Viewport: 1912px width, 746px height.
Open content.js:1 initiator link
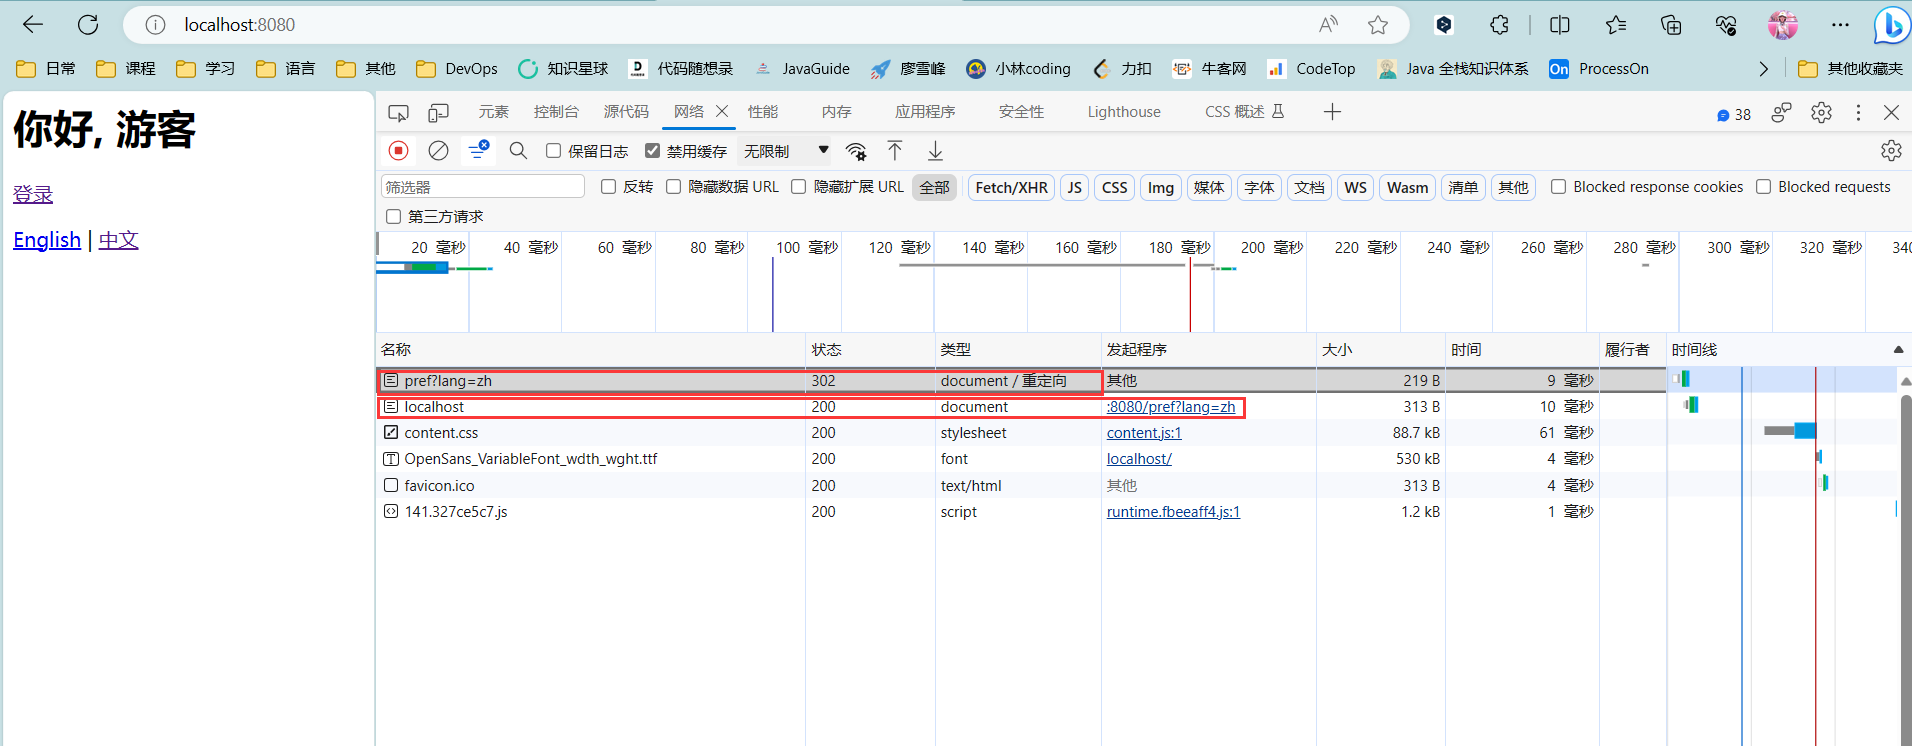(x=1144, y=433)
